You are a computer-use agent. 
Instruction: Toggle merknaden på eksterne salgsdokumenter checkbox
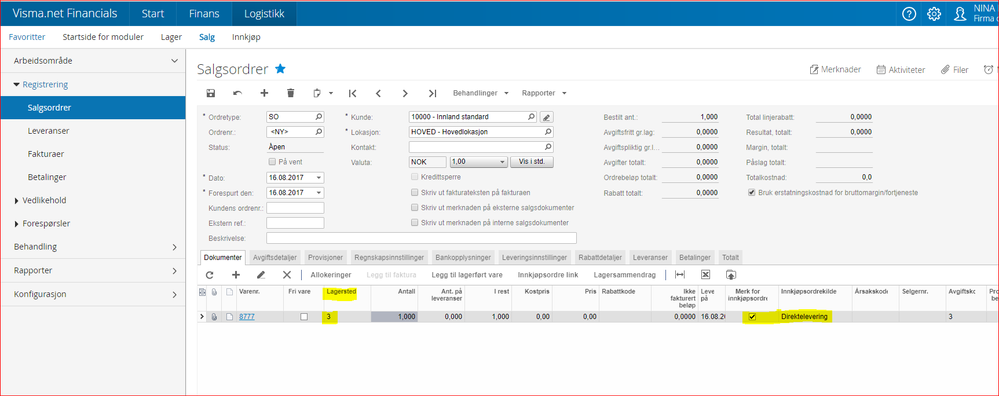pyautogui.click(x=415, y=208)
